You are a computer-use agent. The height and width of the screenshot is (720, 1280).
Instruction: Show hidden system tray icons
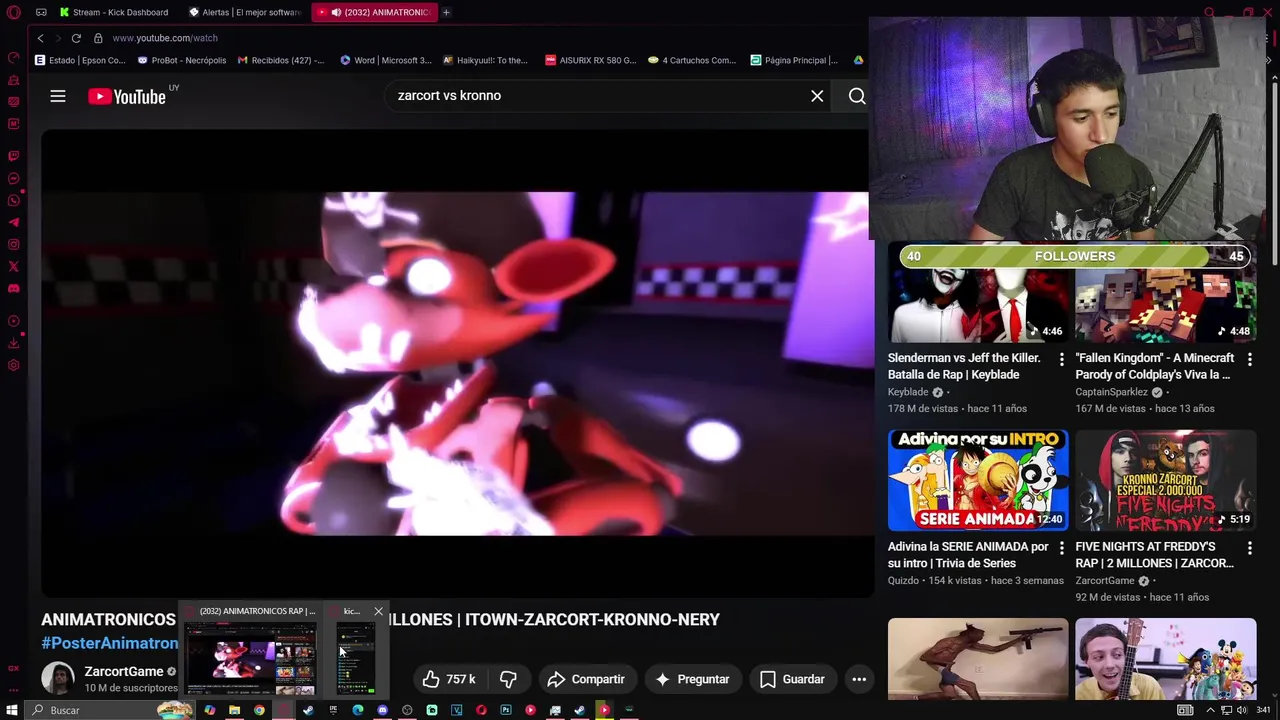tap(1211, 710)
